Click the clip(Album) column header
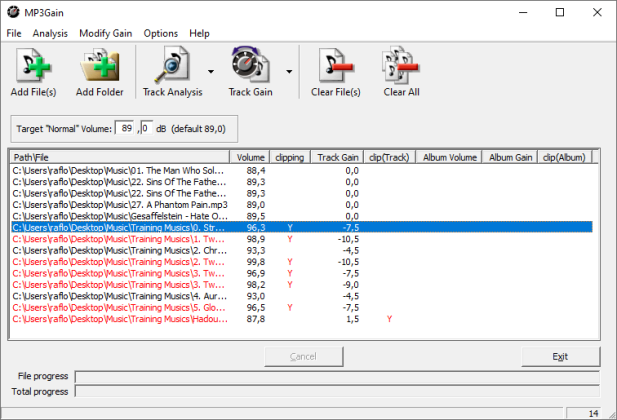Viewport: 617px width, 420px height. click(565, 157)
